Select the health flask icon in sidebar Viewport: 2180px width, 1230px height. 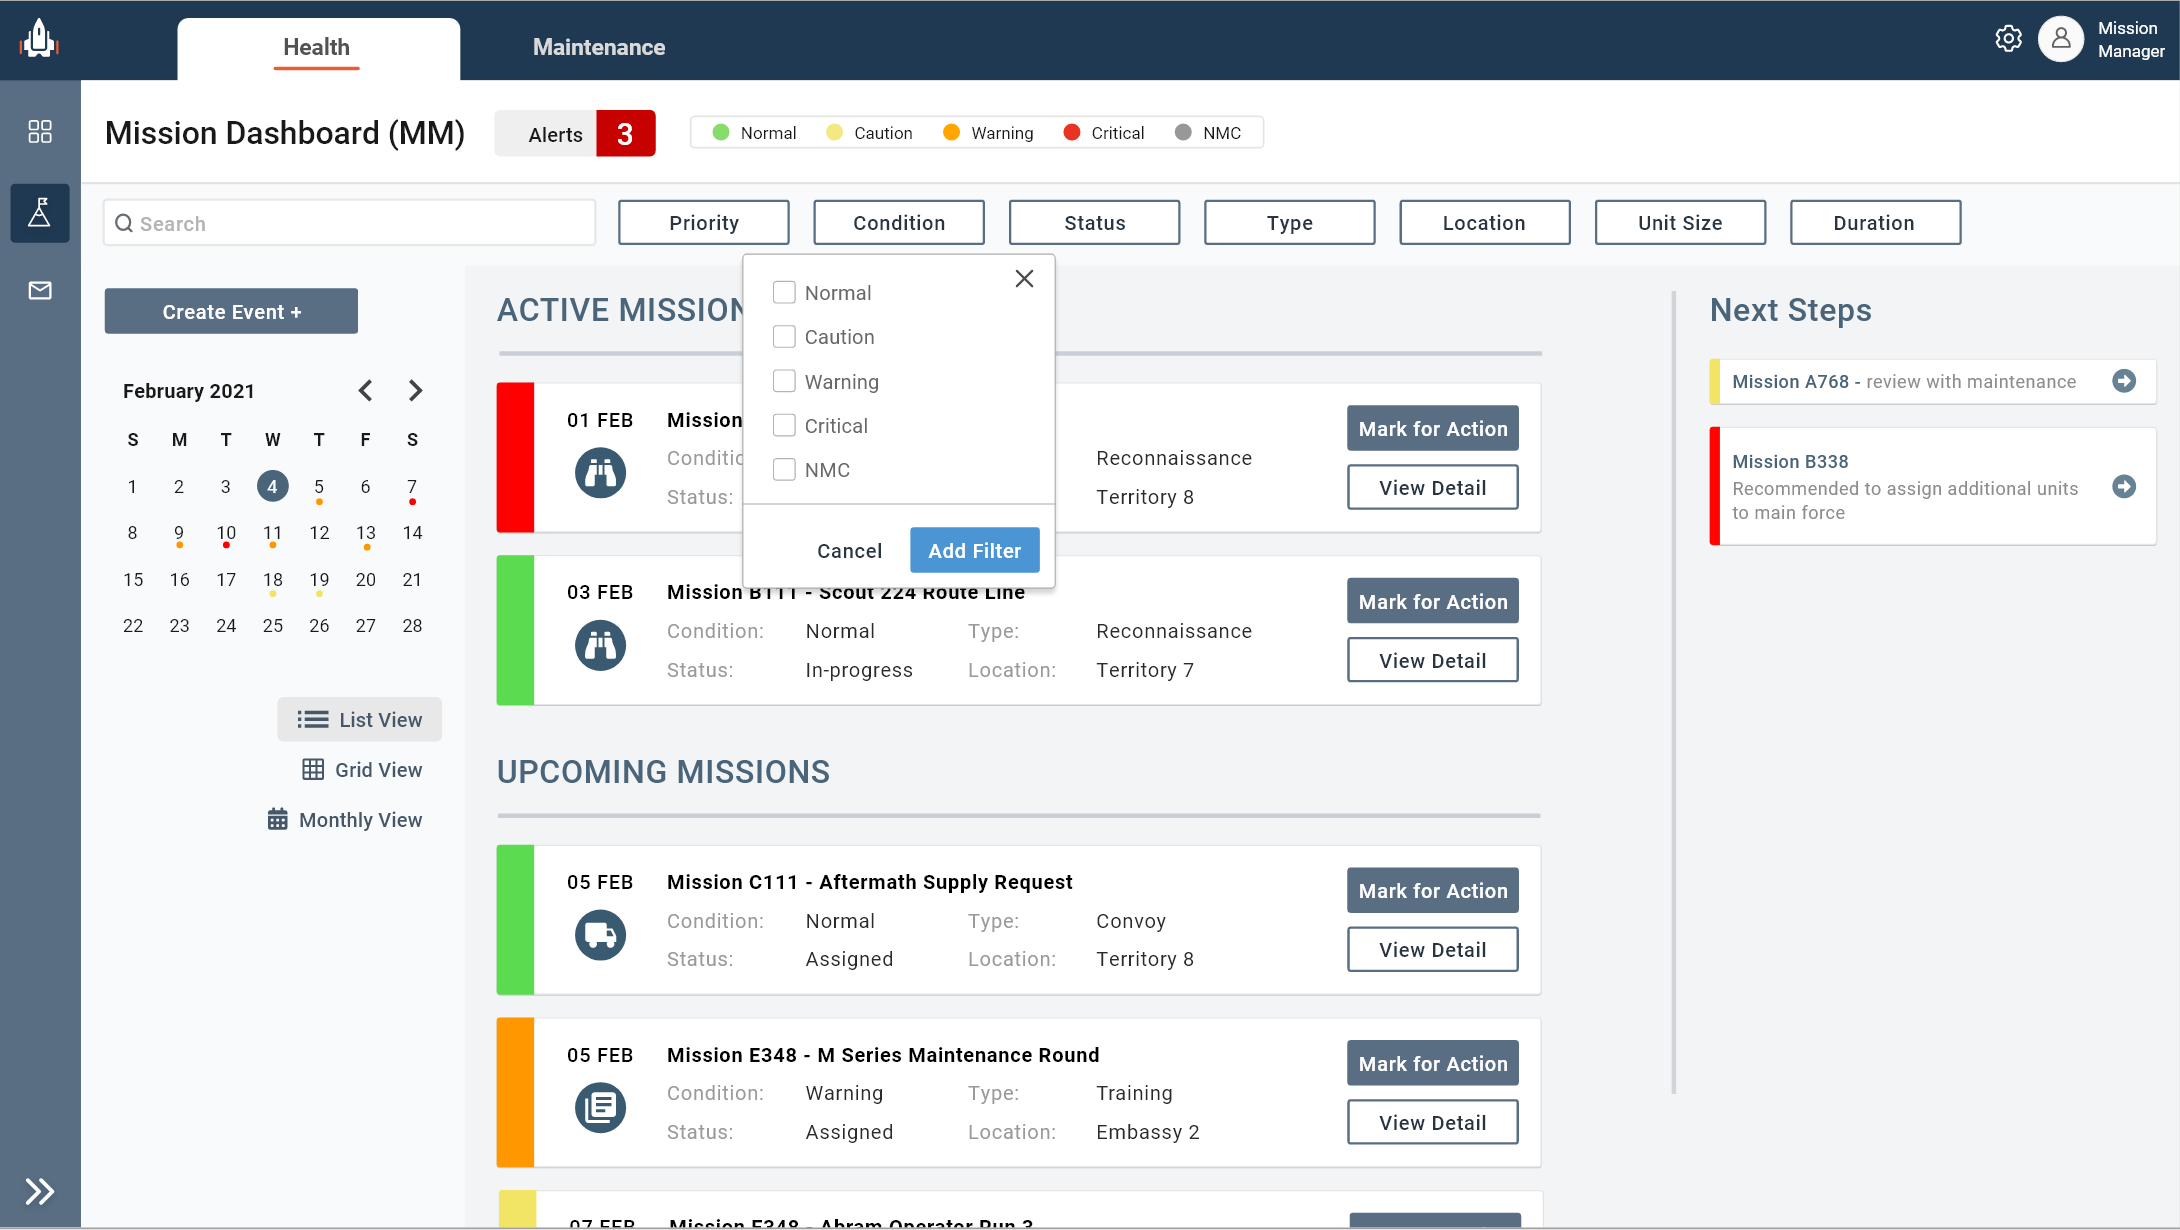point(40,213)
